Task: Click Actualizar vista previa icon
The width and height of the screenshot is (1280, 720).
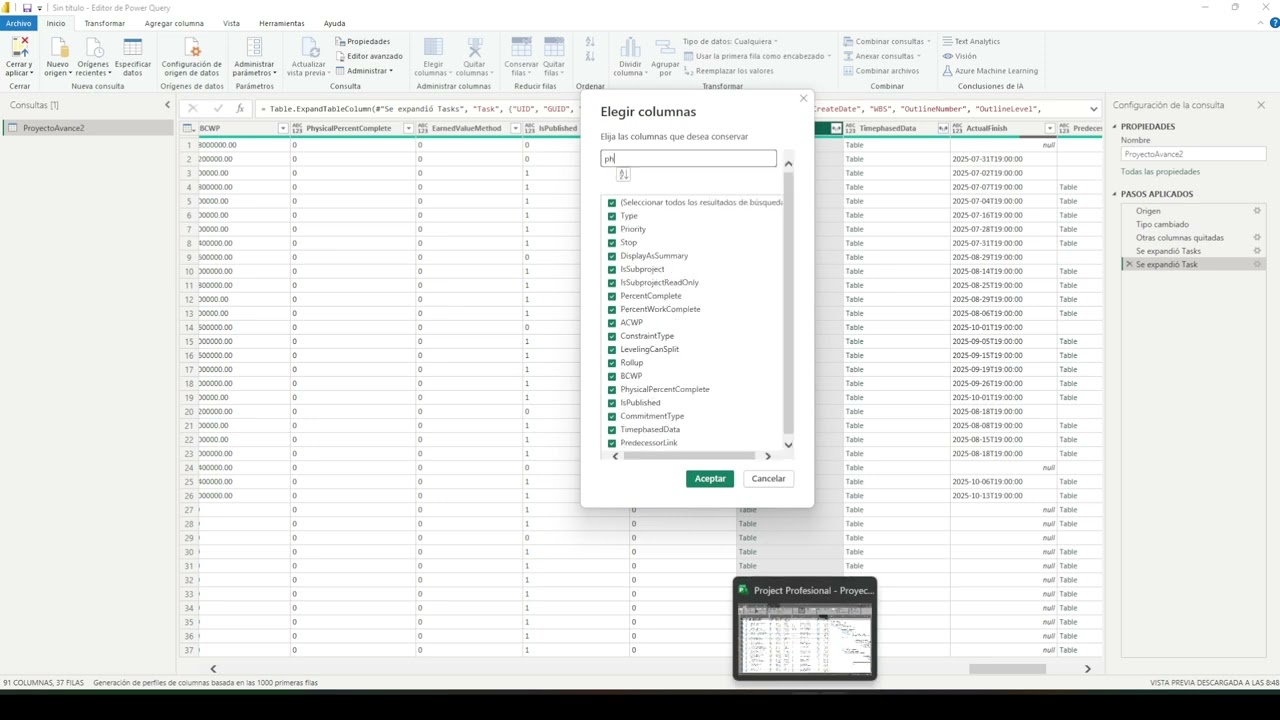Action: (309, 48)
